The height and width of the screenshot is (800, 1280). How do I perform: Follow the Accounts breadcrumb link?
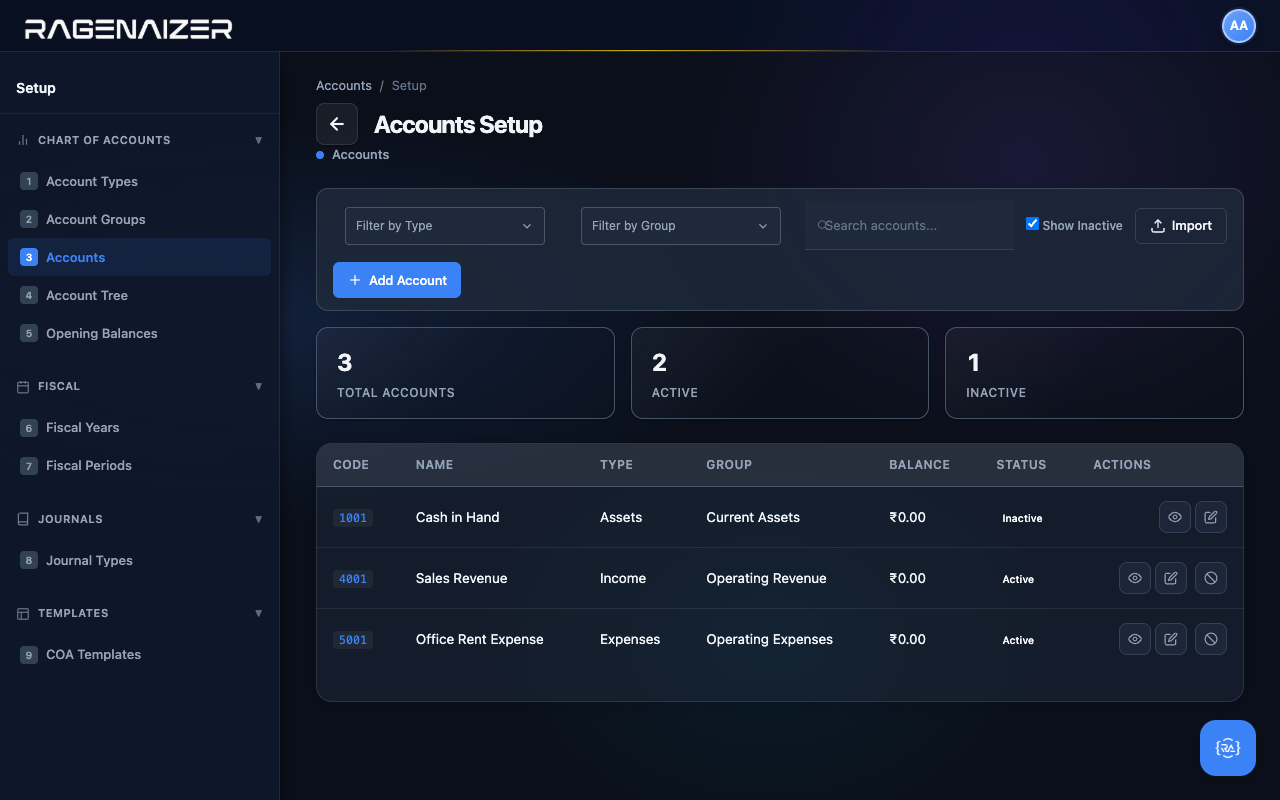click(x=344, y=86)
